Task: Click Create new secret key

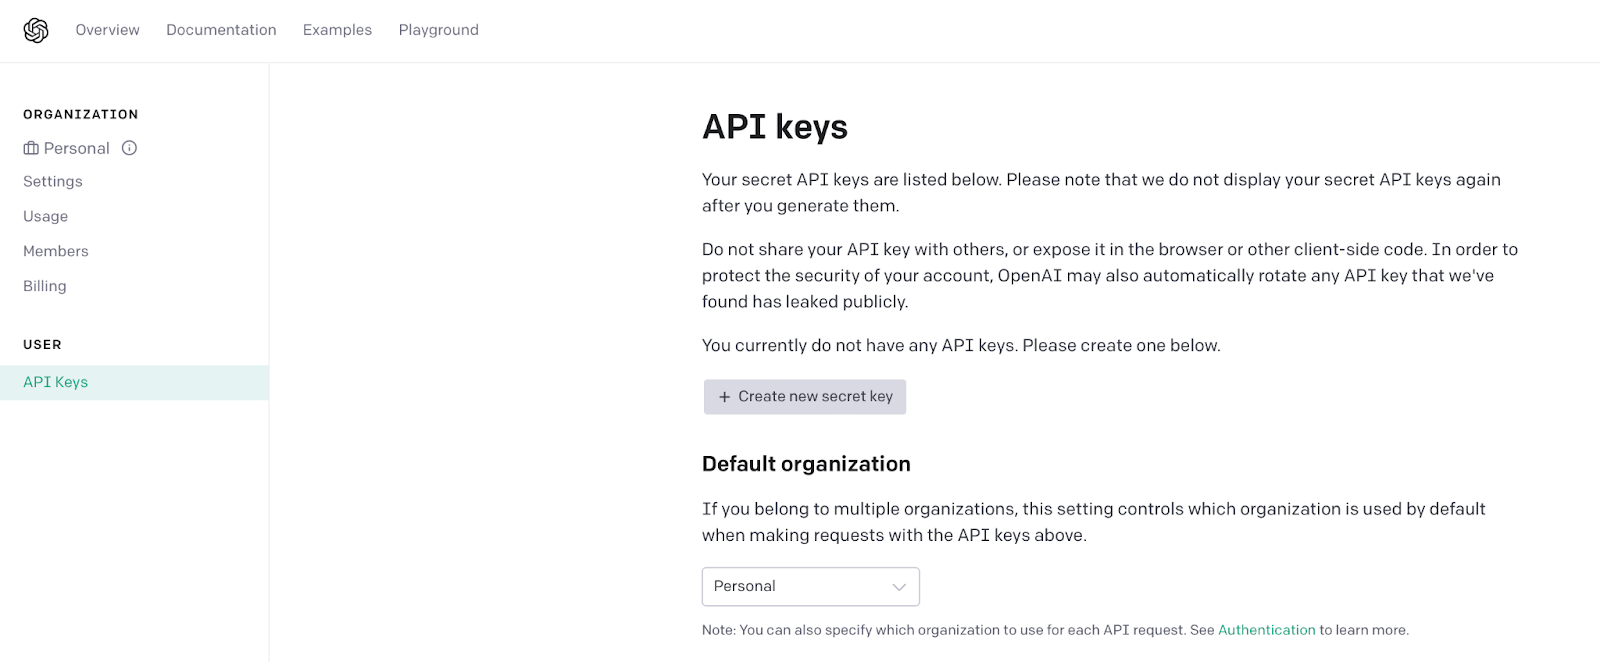Action: click(805, 397)
